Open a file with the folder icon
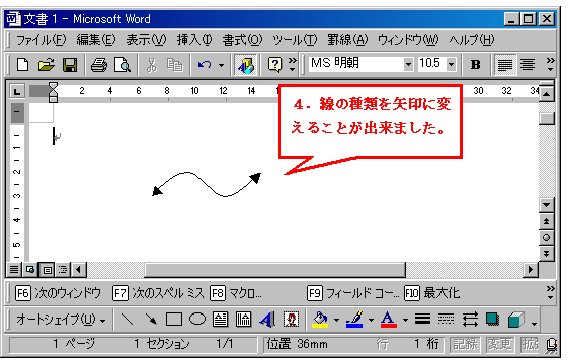 (x=46, y=65)
